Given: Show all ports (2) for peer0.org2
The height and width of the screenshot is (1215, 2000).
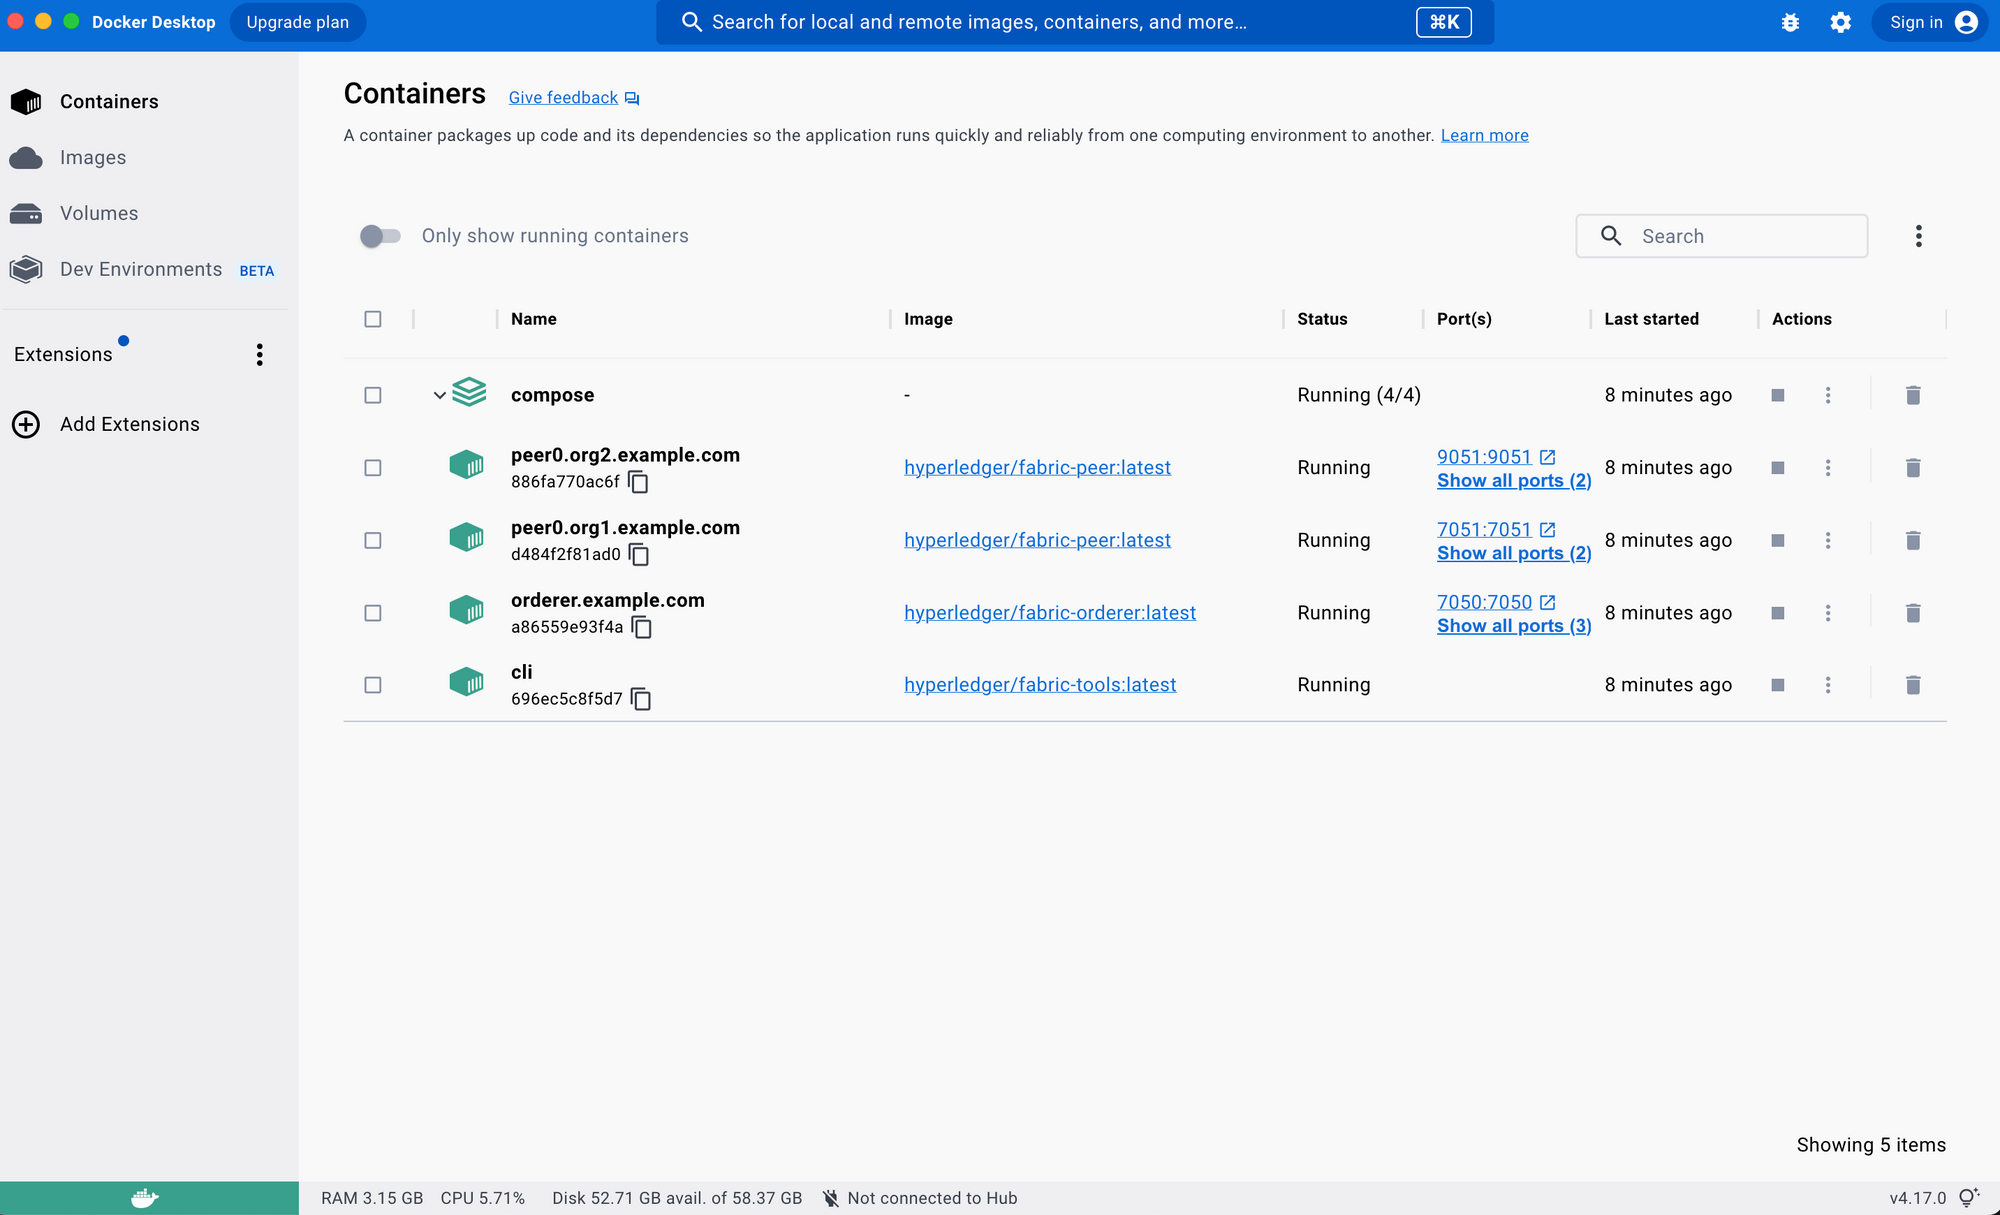Looking at the screenshot, I should pyautogui.click(x=1514, y=481).
